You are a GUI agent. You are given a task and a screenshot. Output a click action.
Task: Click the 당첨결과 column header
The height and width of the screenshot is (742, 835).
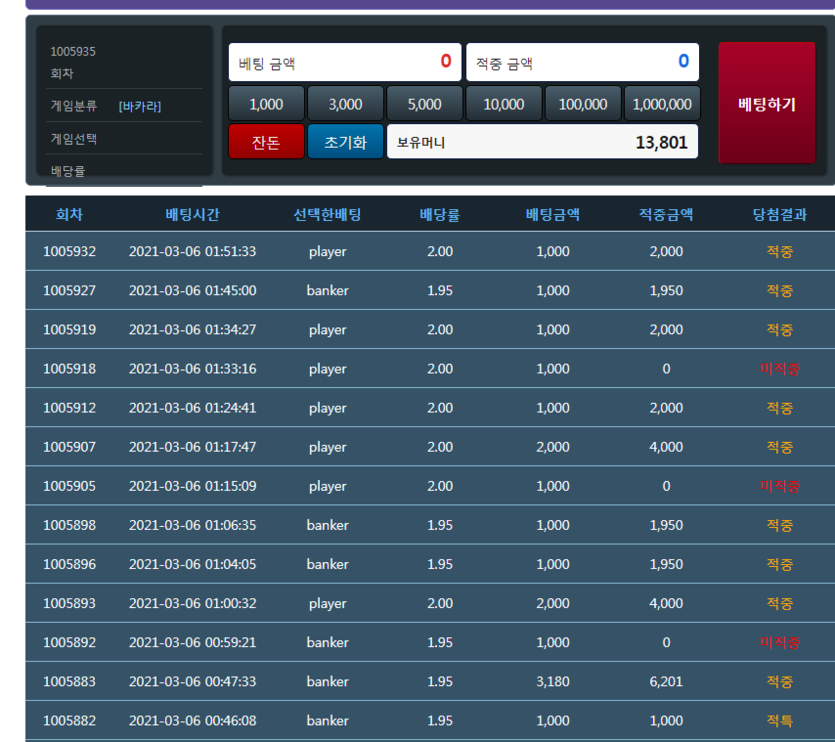click(x=780, y=215)
